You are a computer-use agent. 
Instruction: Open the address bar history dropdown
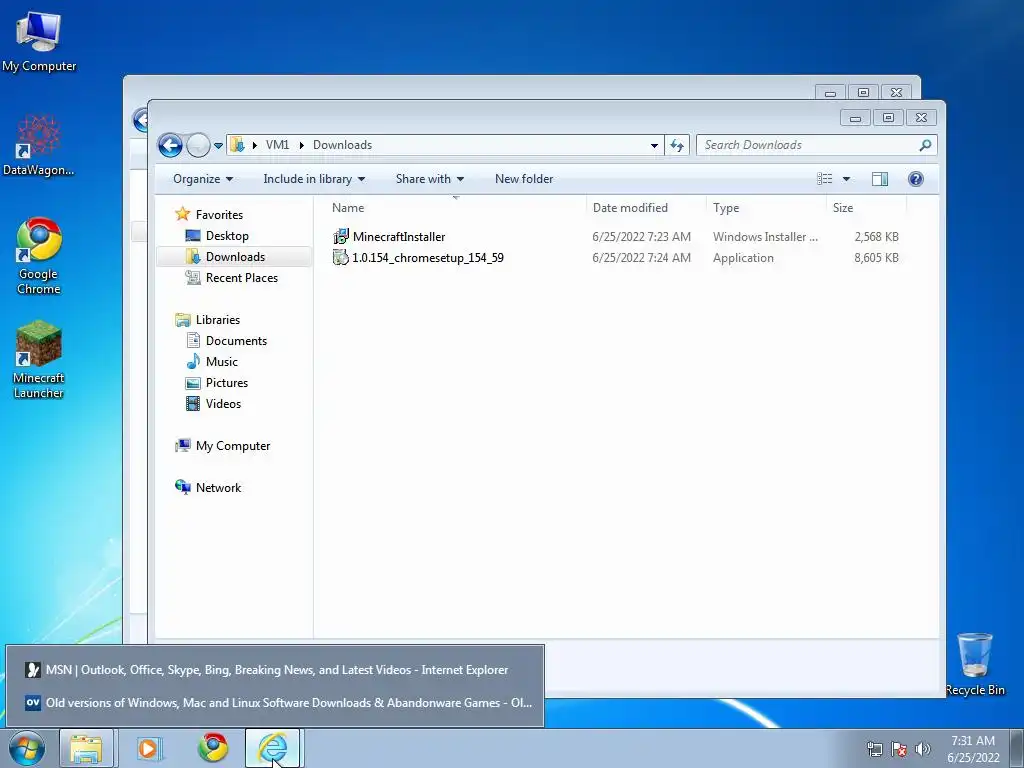pos(654,146)
